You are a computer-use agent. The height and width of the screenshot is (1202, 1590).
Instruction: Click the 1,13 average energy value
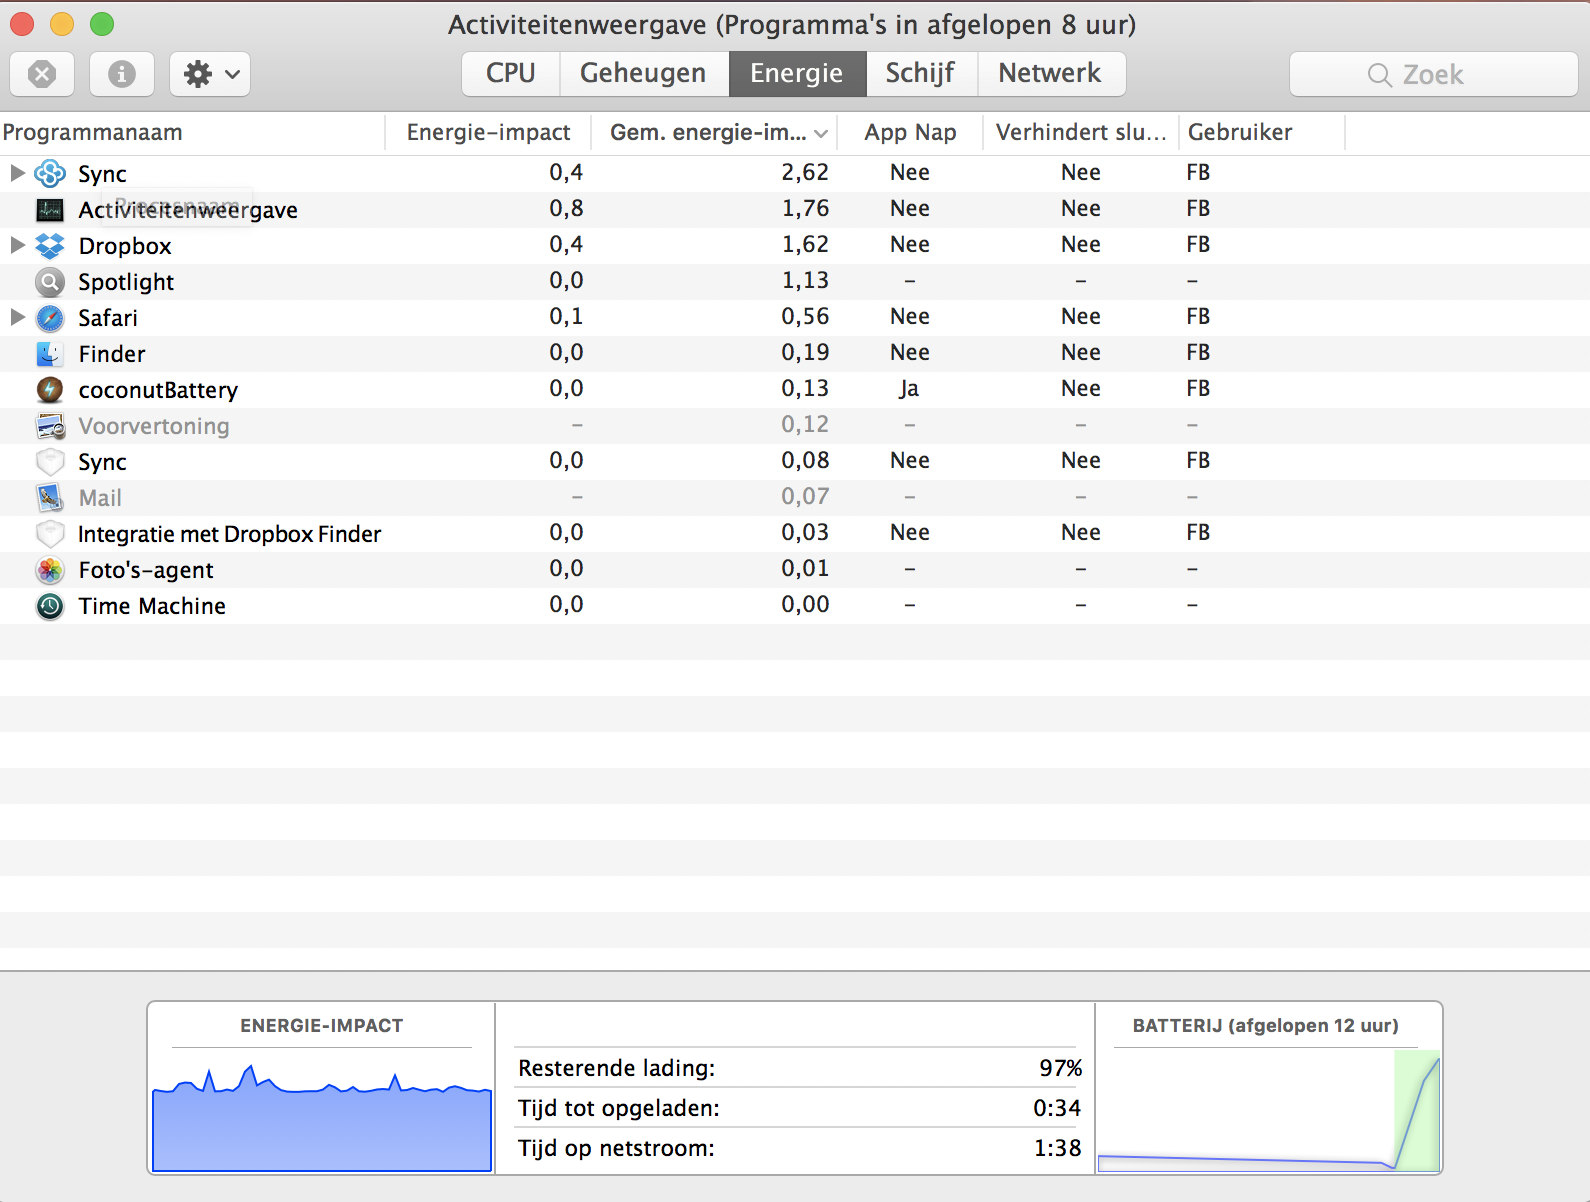point(805,280)
